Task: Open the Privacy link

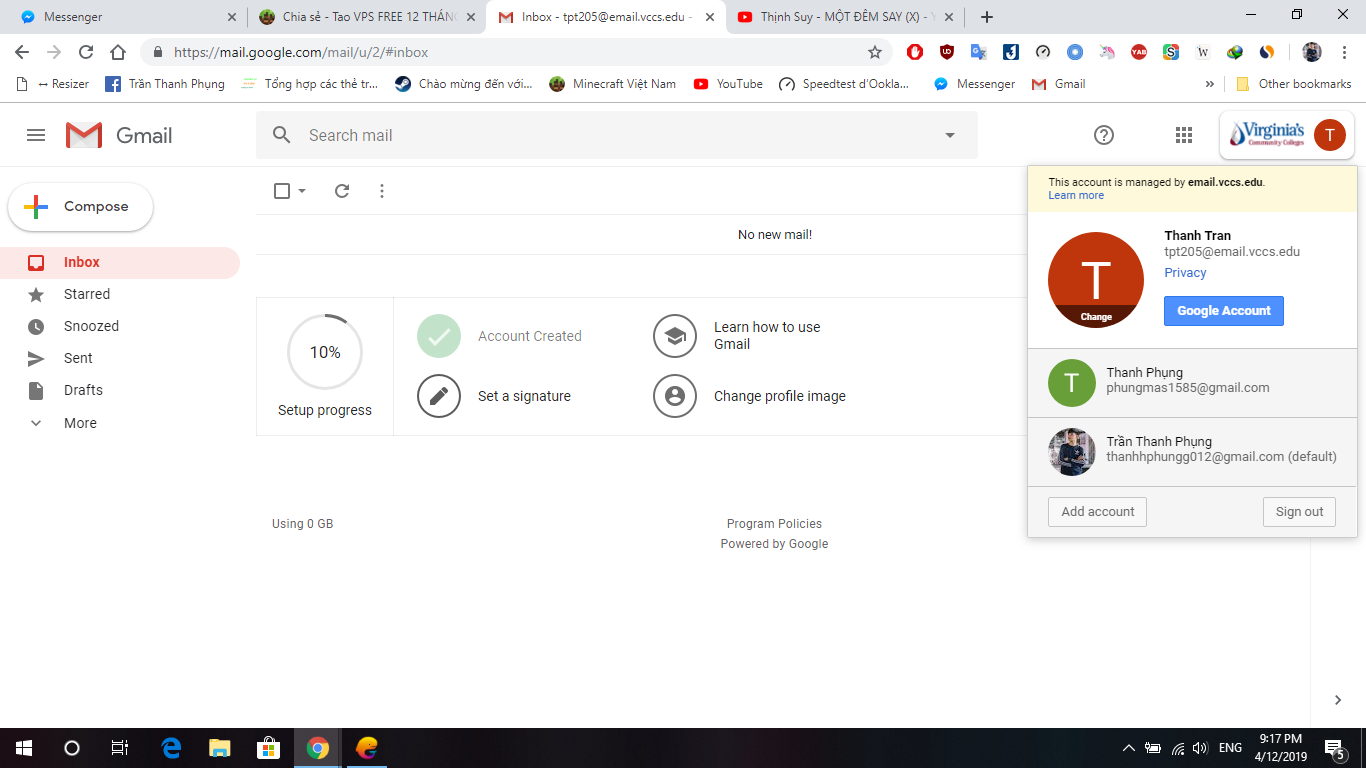Action: click(1185, 273)
